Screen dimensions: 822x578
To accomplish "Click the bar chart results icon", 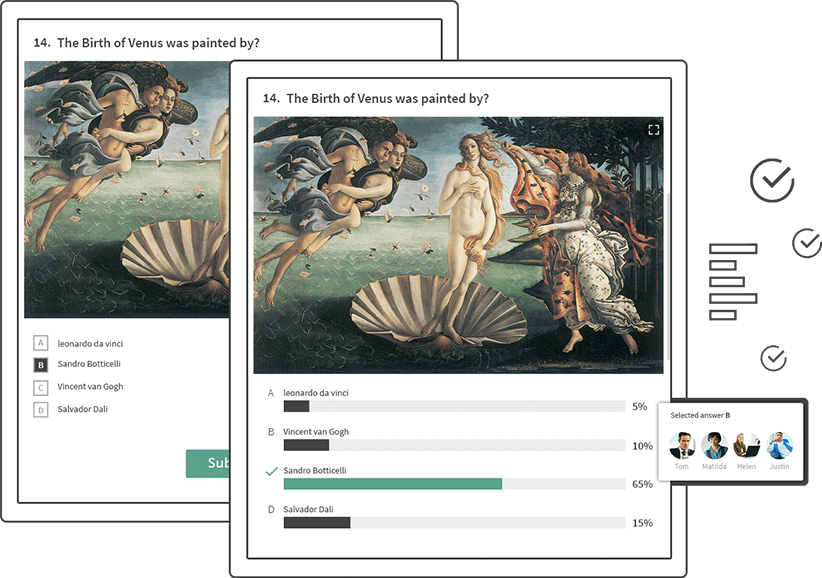I will 733,281.
